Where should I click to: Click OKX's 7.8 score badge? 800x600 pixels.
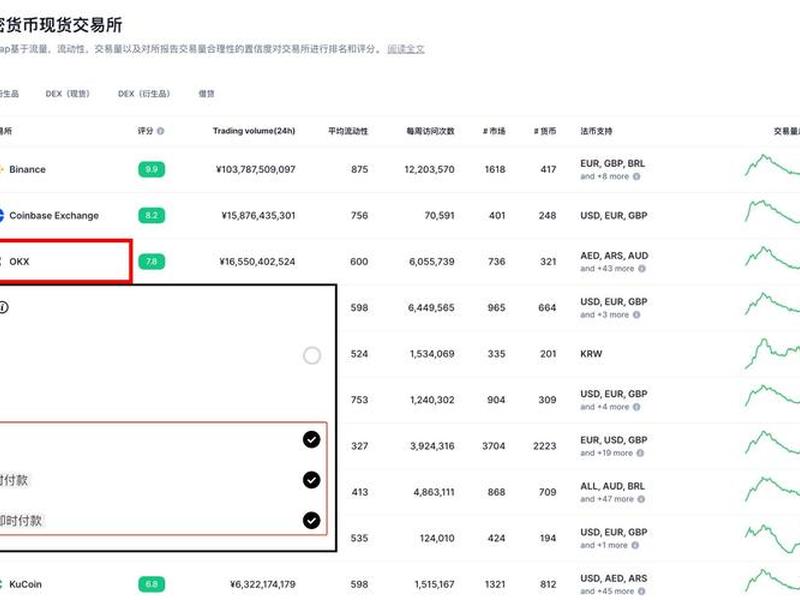(152, 262)
